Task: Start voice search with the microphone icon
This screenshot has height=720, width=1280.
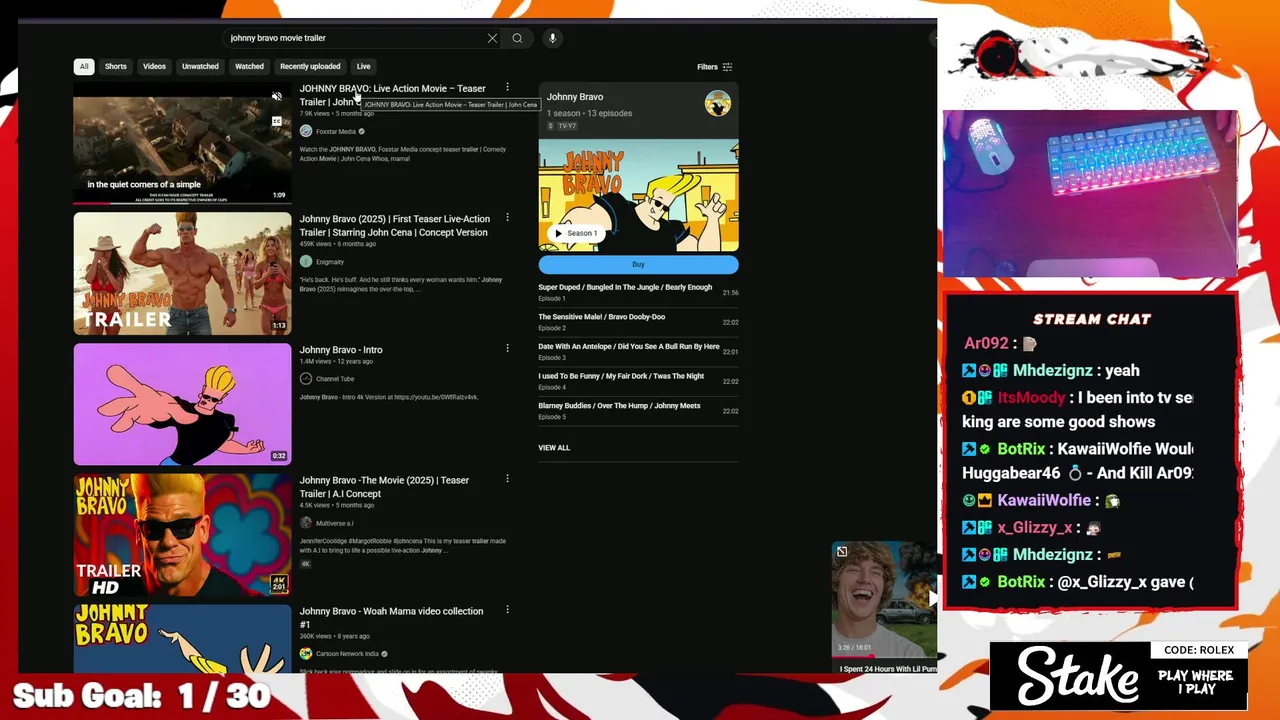Action: (x=552, y=38)
